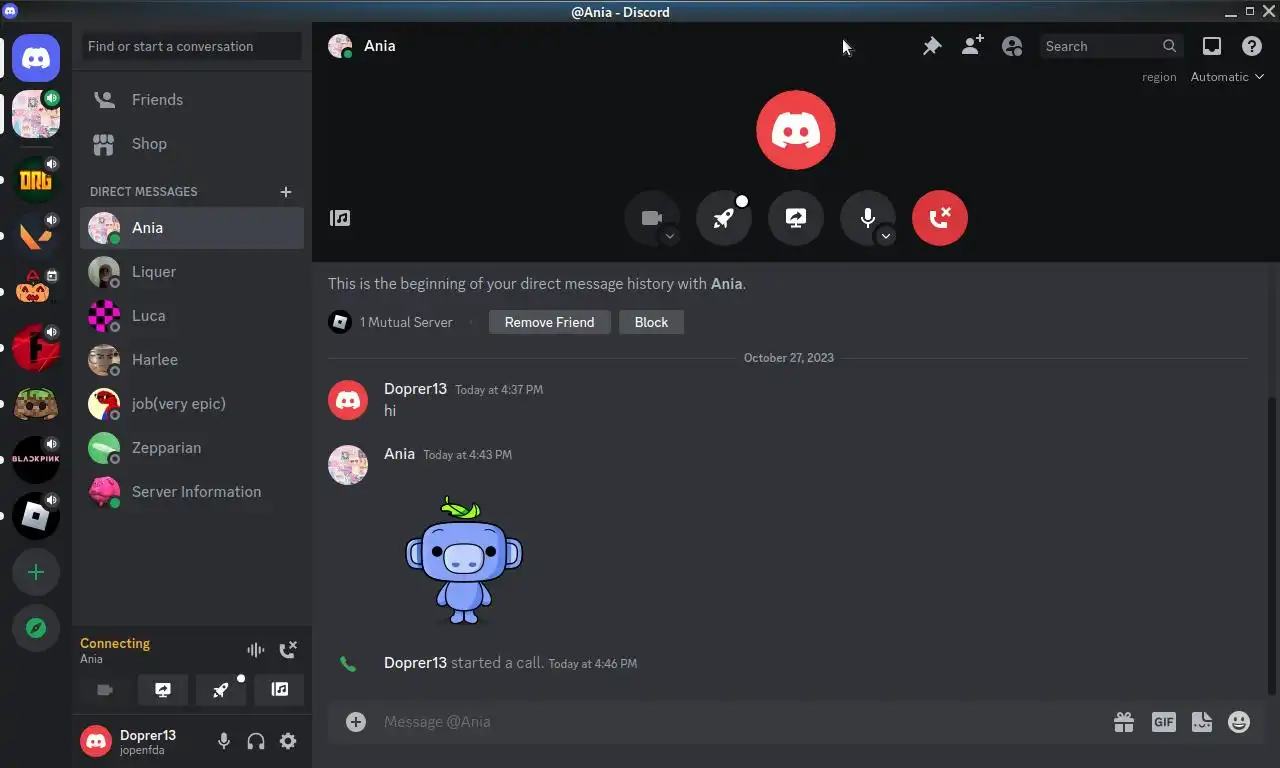Image resolution: width=1280 pixels, height=768 pixels.
Task: Click Ania username in message
Action: [399, 453]
